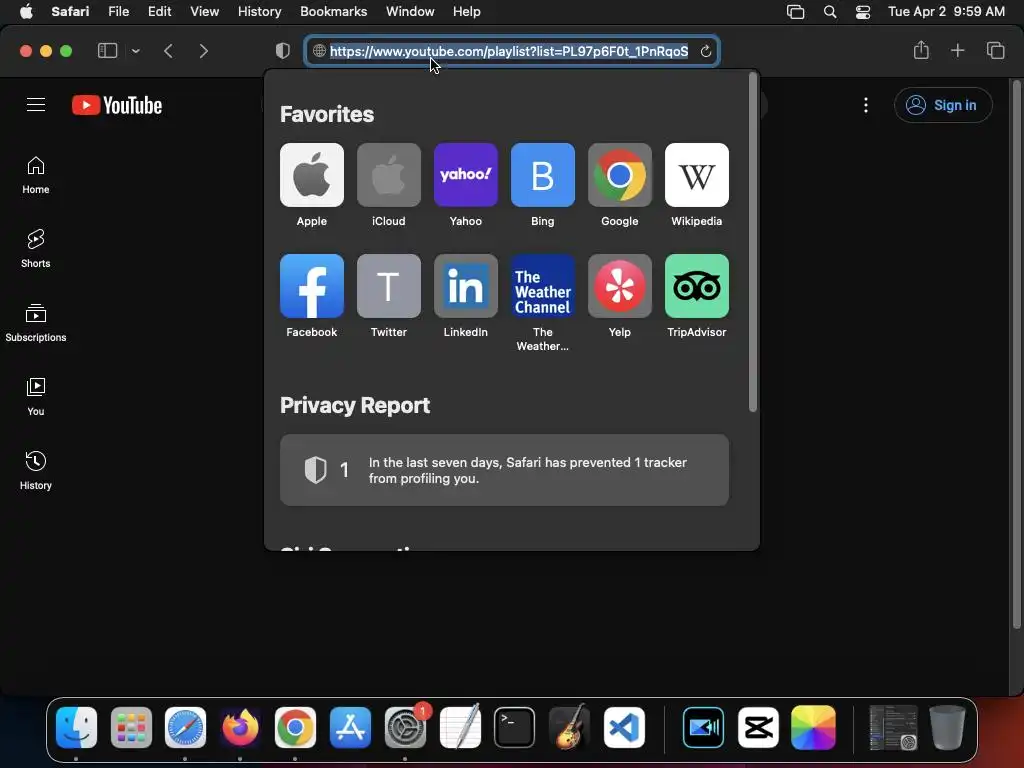This screenshot has height=768, width=1024.
Task: Open a new tab with plus button
Action: (x=957, y=50)
